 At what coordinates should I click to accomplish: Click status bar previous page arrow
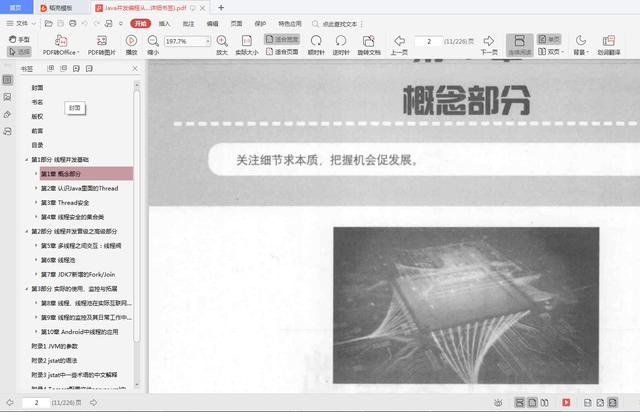click(x=10, y=403)
